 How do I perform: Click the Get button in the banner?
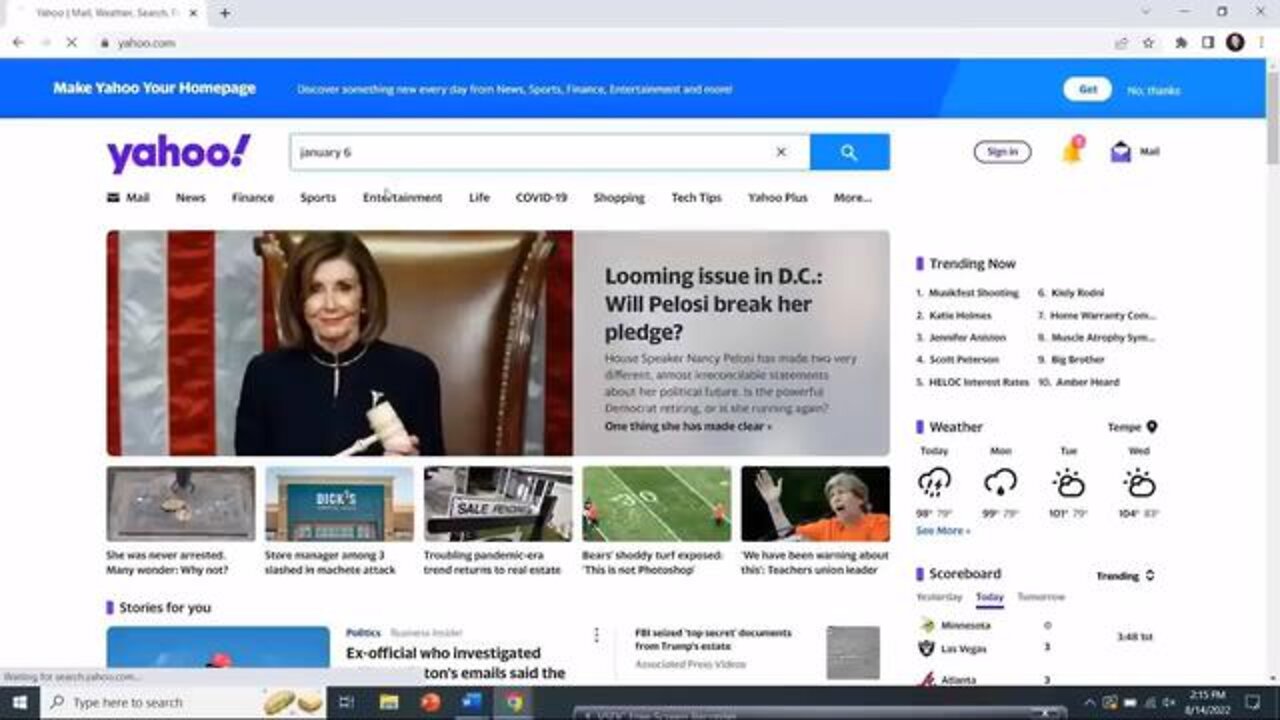1087,89
